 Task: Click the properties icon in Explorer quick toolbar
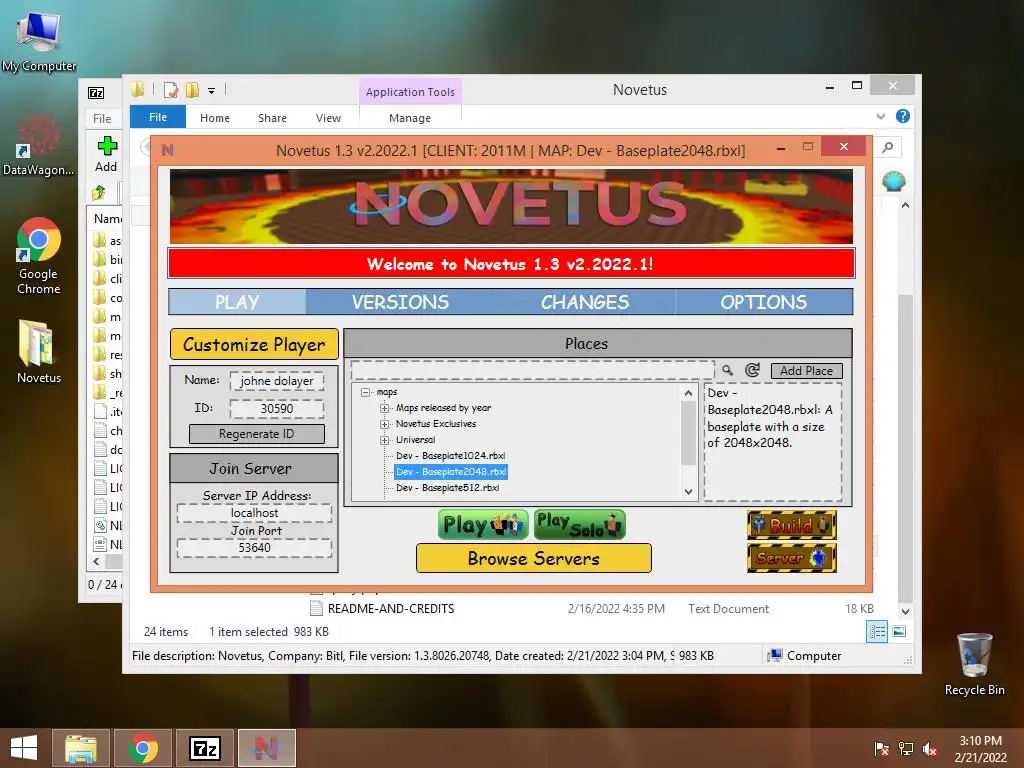(x=171, y=89)
